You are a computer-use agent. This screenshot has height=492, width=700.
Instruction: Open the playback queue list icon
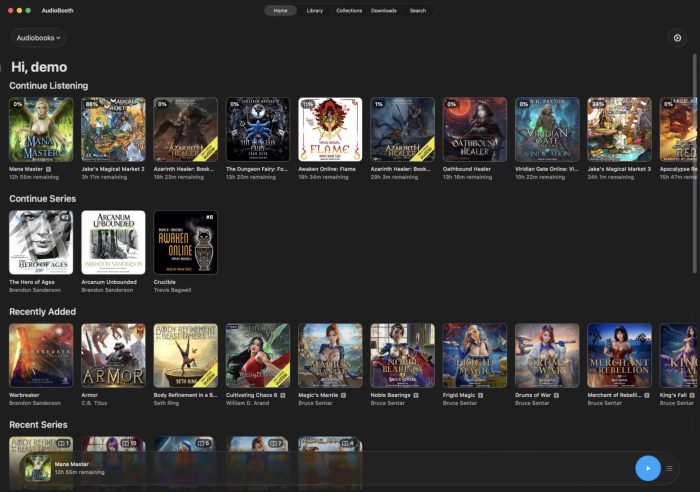(x=669, y=468)
